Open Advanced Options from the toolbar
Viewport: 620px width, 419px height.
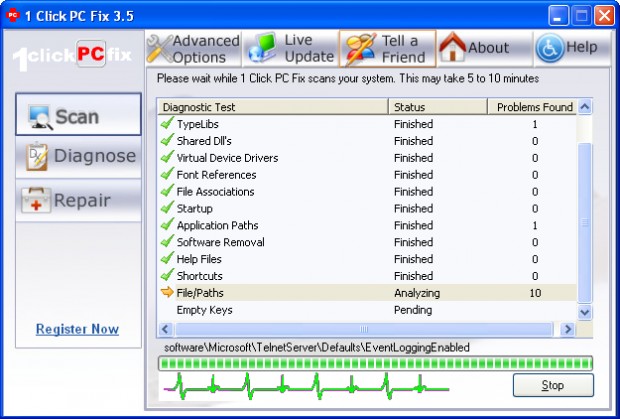coord(193,49)
